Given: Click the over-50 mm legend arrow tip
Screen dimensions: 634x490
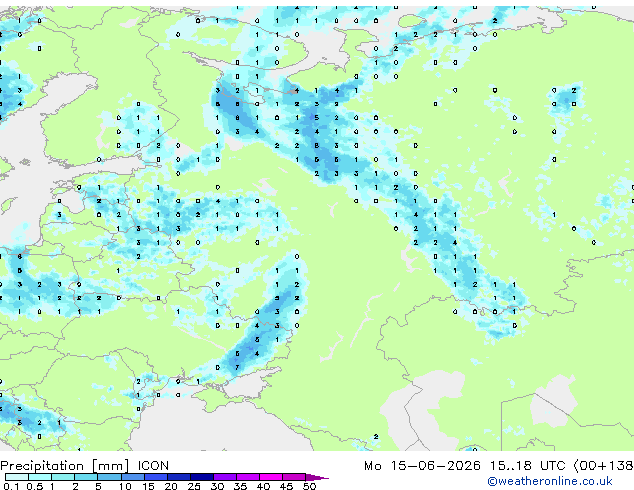Looking at the screenshot, I should tap(317, 477).
